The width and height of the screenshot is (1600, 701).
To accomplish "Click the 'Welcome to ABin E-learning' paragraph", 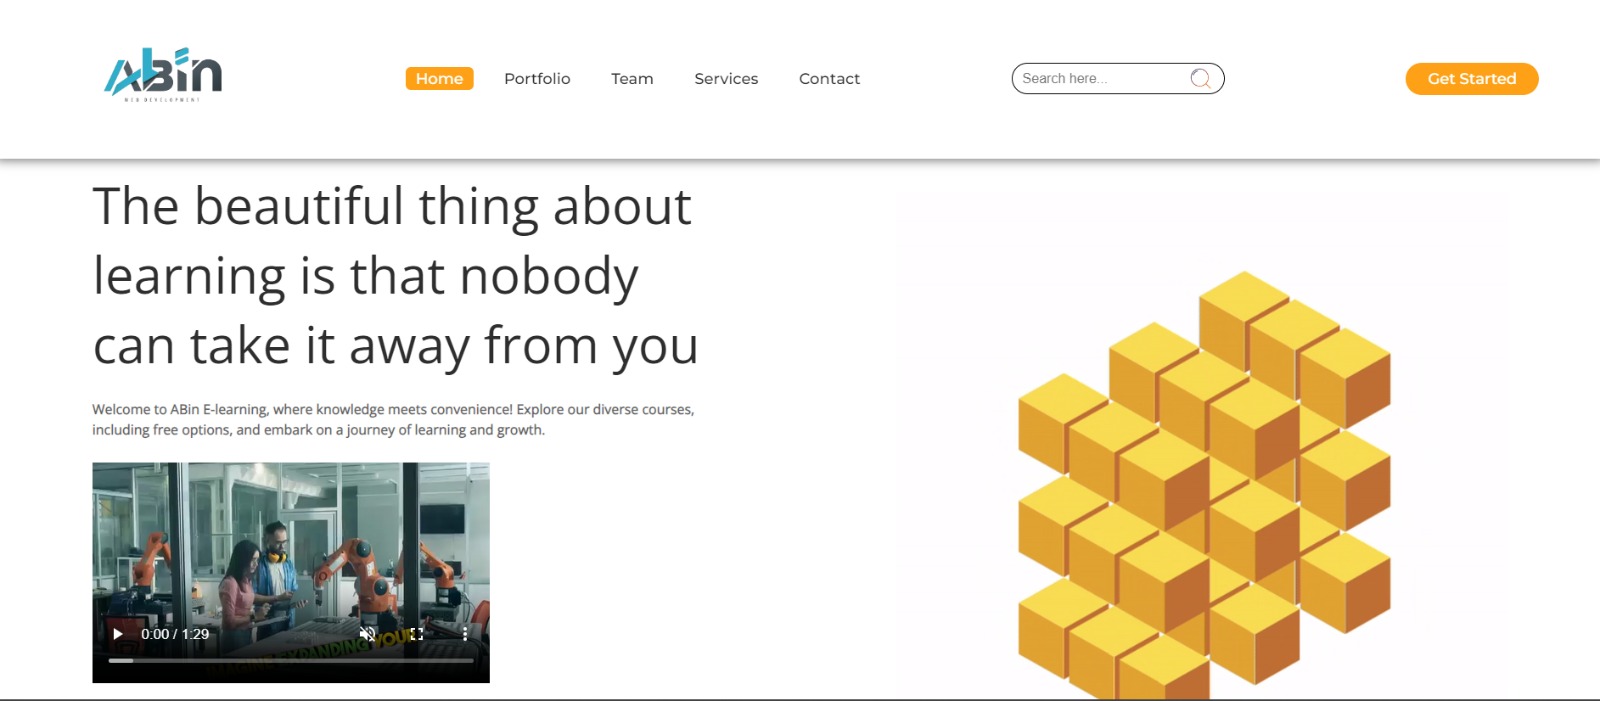I will [393, 420].
